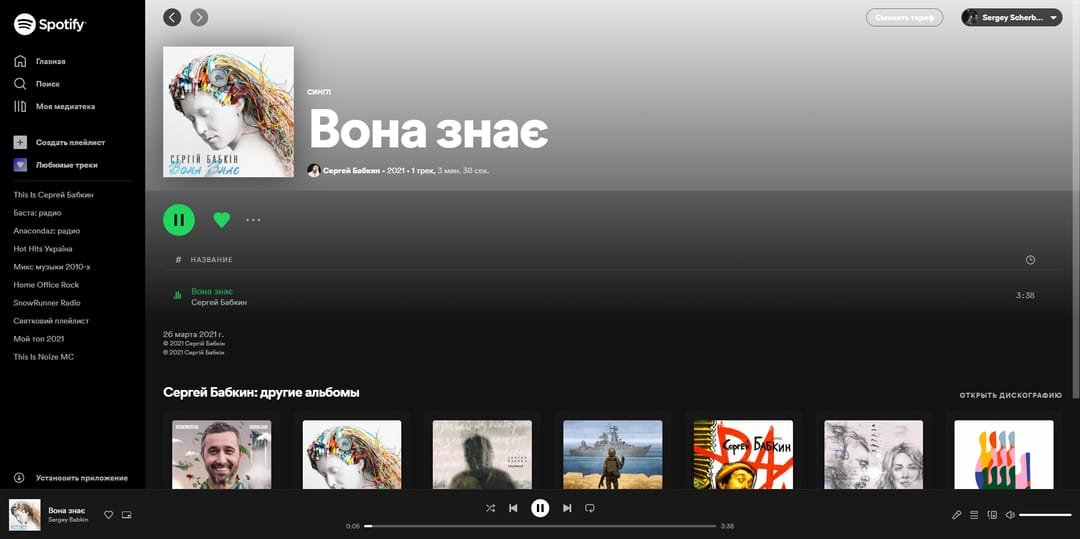The image size is (1080, 539).
Task: Toggle the heart icon in now-playing bar
Action: click(x=108, y=515)
